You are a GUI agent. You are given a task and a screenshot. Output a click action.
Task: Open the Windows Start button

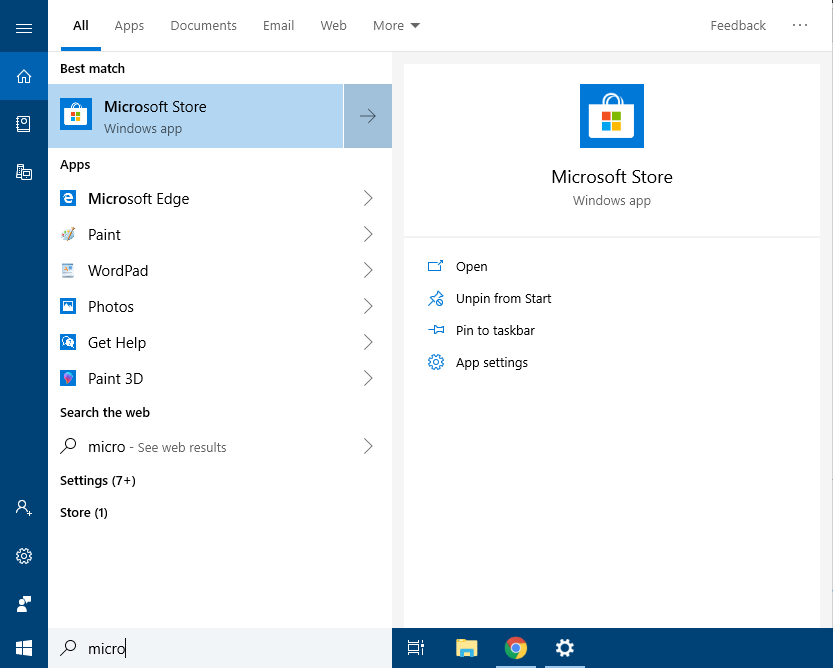[x=24, y=648]
